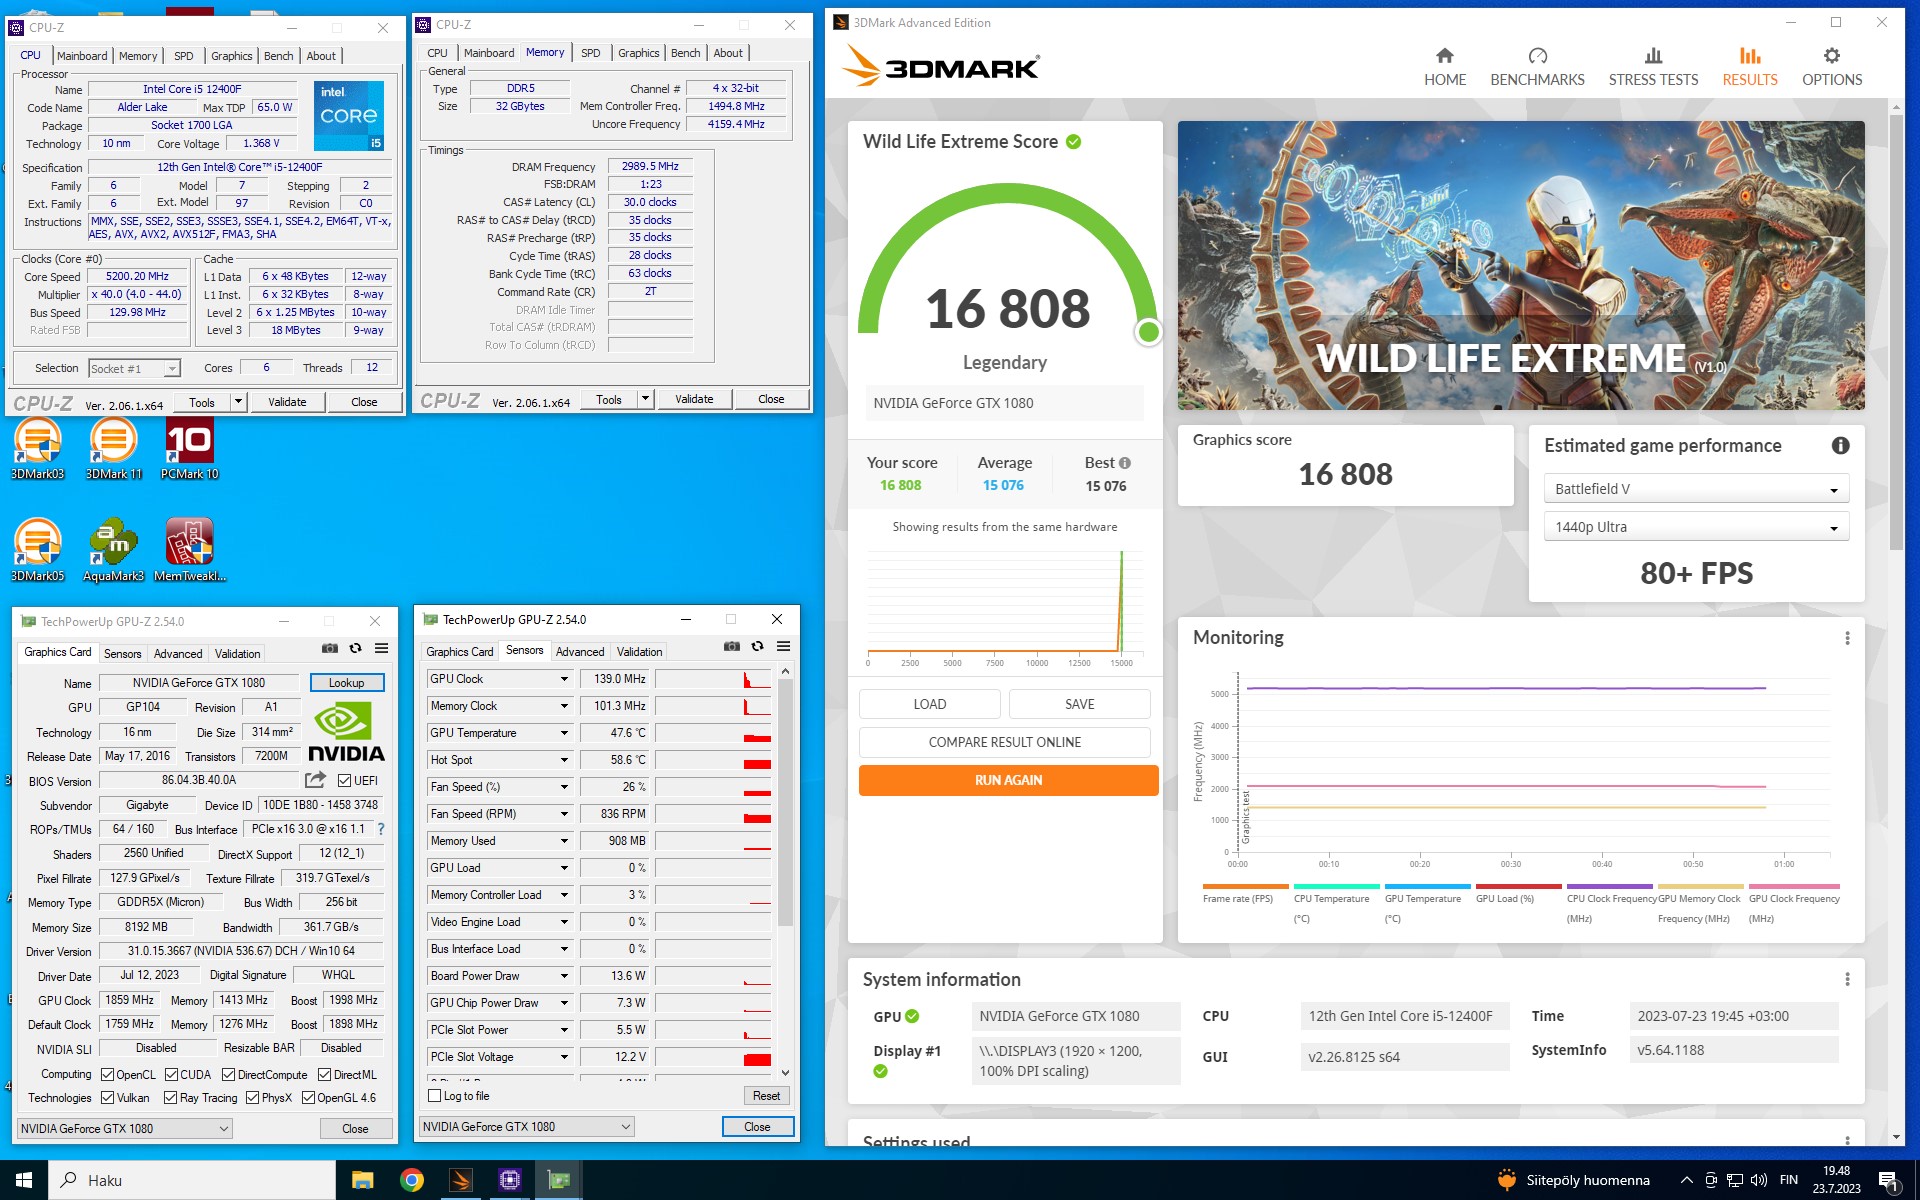Click the Wild Life Extreme banner image
Image resolution: width=1920 pixels, height=1200 pixels.
click(1521, 265)
